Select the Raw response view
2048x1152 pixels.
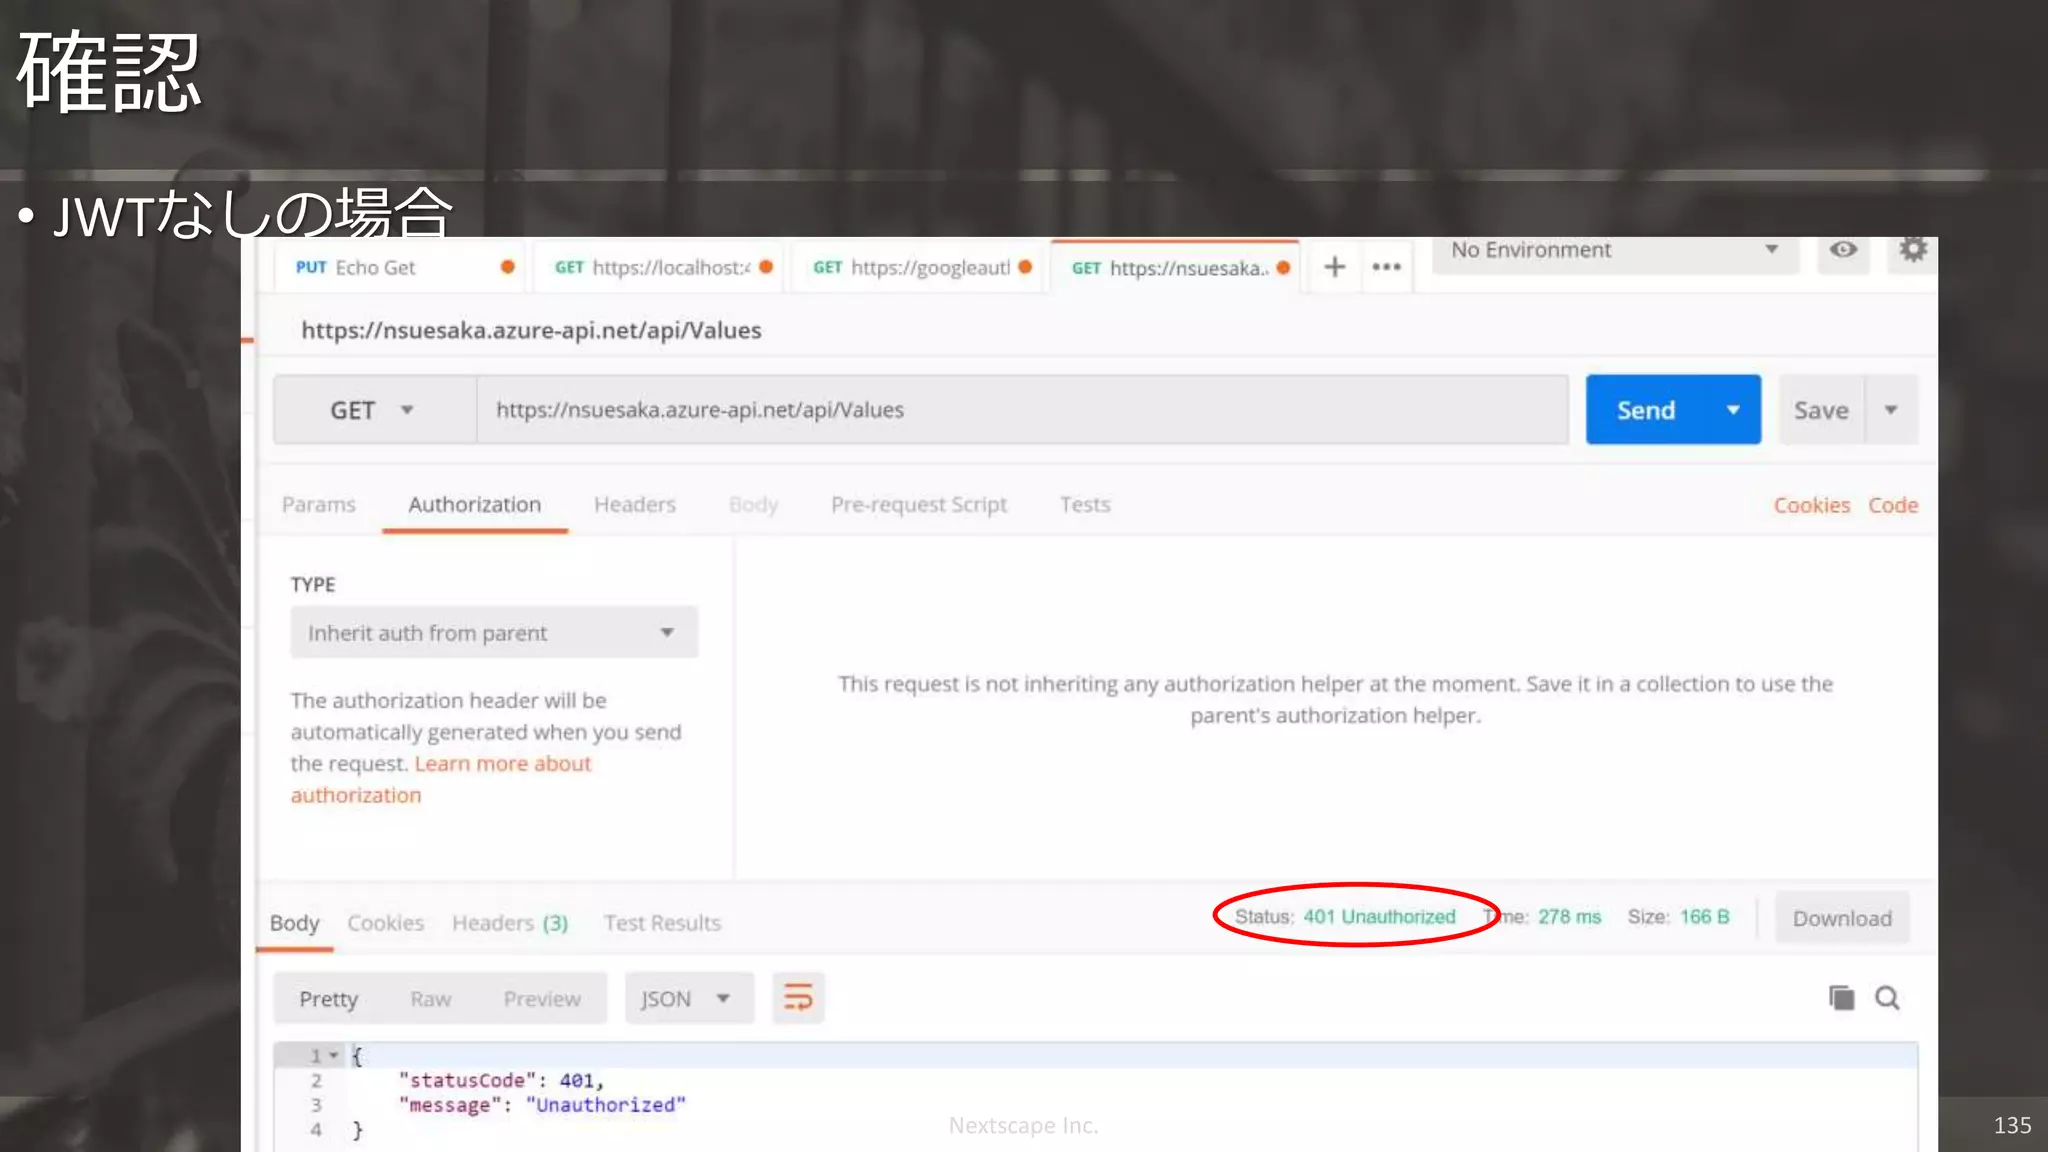tap(430, 999)
